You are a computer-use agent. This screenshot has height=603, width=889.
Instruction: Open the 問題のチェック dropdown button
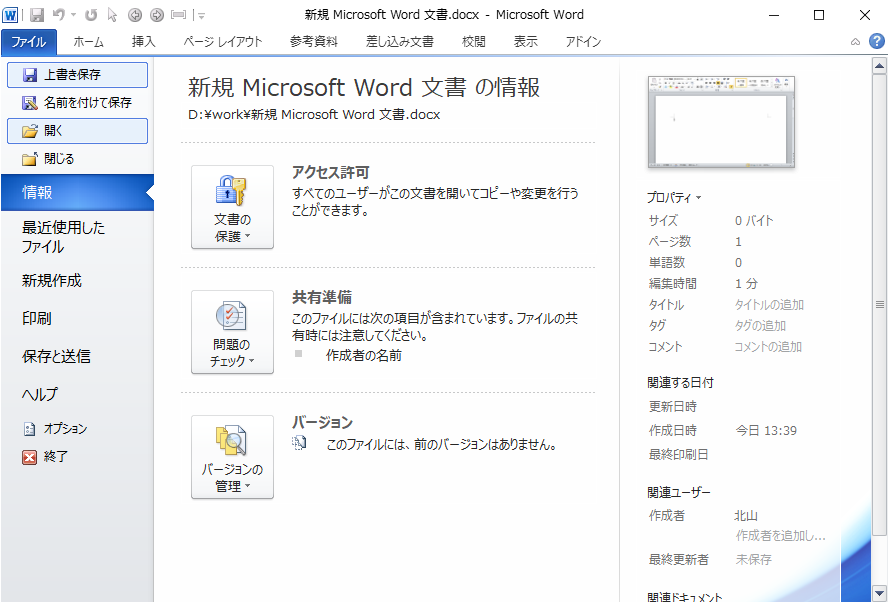point(232,332)
